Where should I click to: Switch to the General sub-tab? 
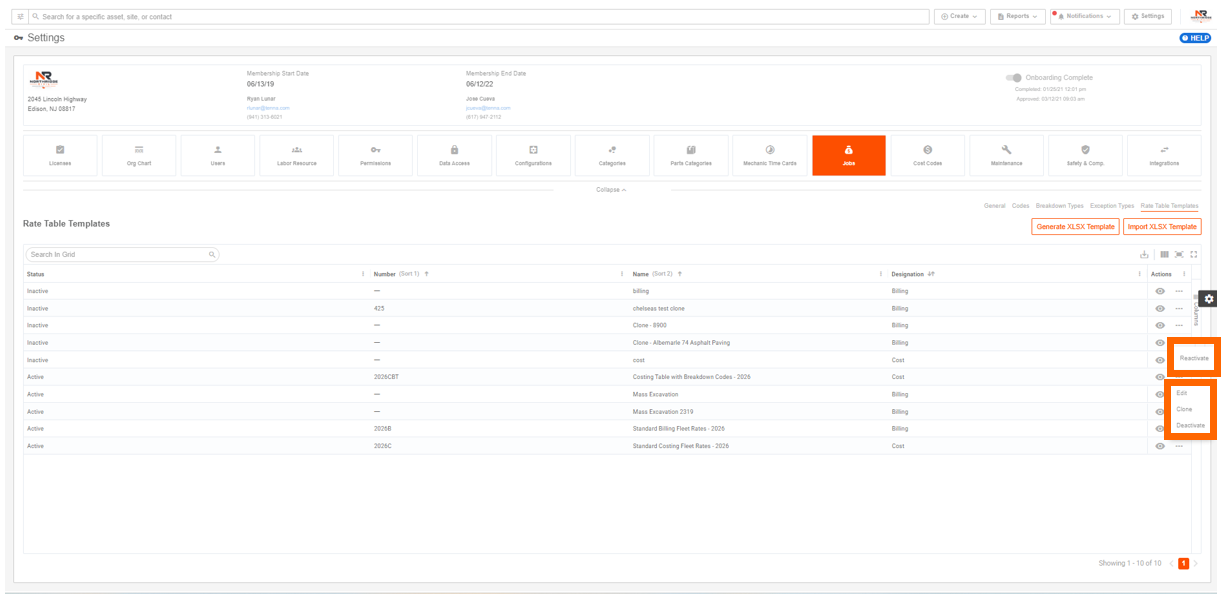pyautogui.click(x=994, y=206)
